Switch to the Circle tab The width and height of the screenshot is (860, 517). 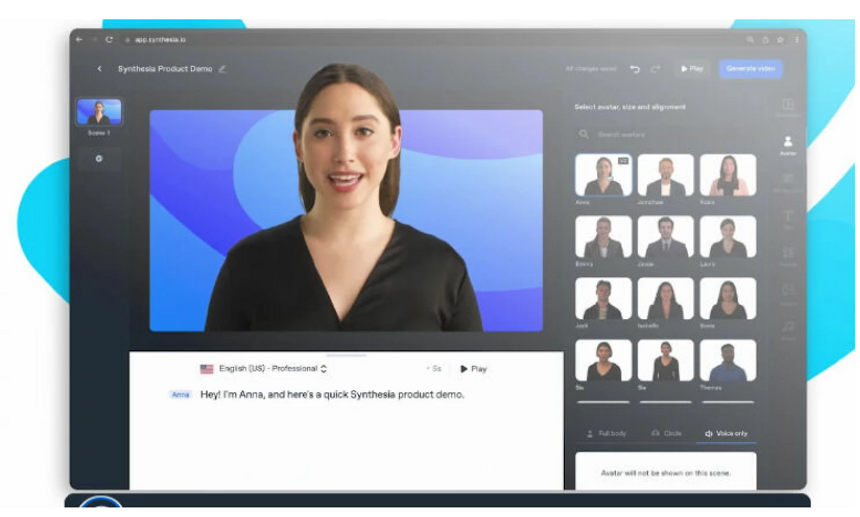[x=666, y=433]
